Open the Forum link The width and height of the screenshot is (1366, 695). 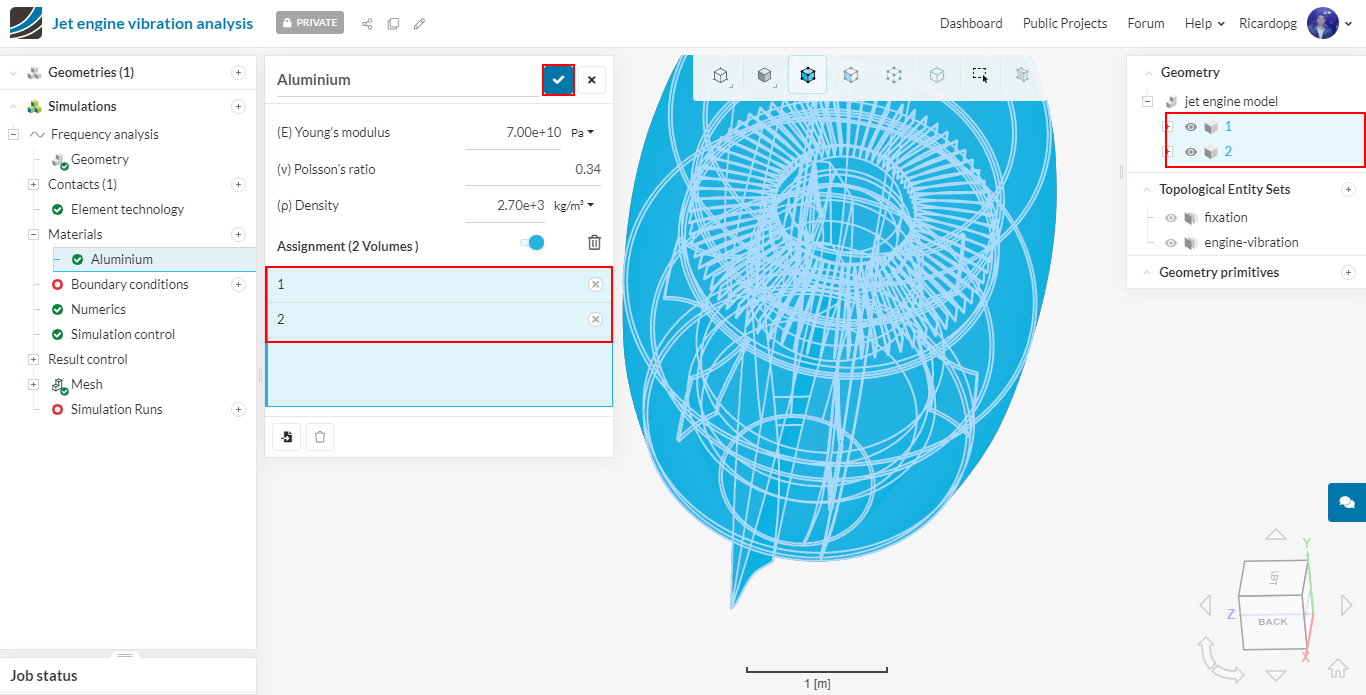click(x=1146, y=23)
